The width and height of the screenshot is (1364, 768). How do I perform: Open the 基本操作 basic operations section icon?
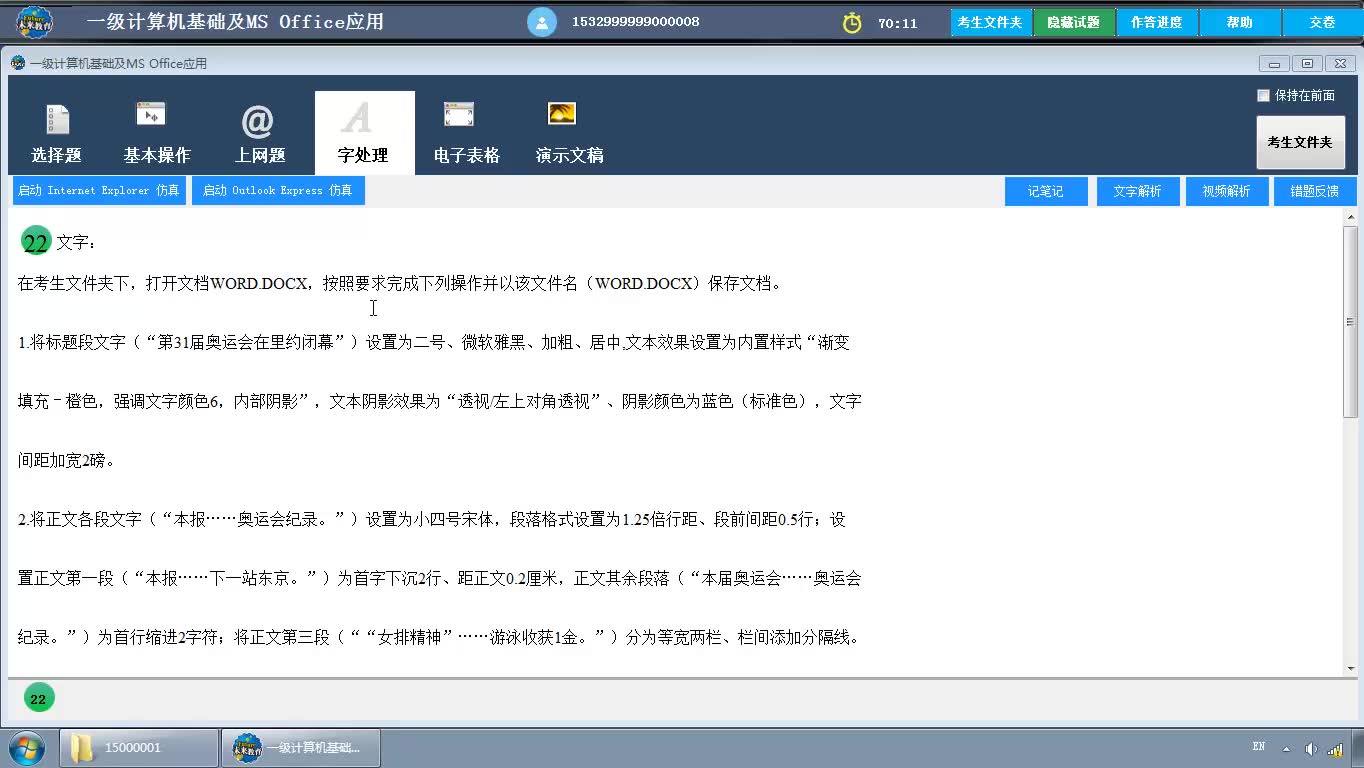tap(155, 130)
